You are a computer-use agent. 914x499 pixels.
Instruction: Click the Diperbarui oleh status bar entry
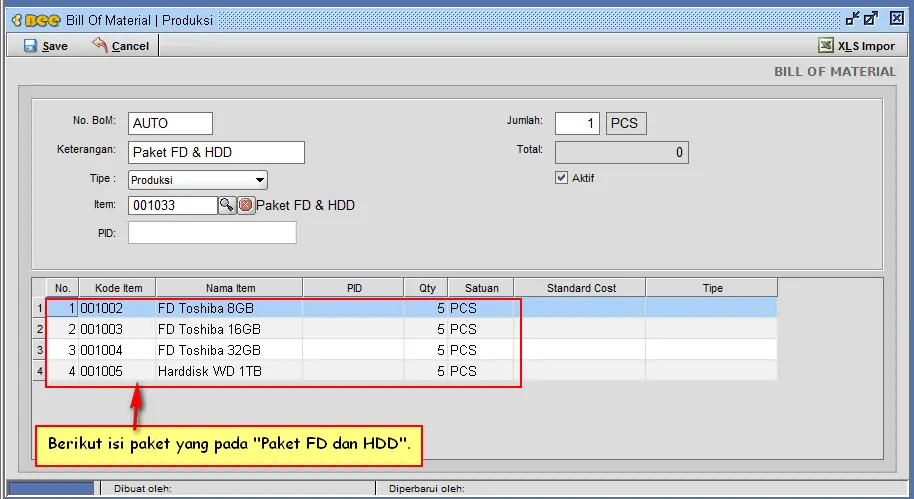(x=427, y=489)
